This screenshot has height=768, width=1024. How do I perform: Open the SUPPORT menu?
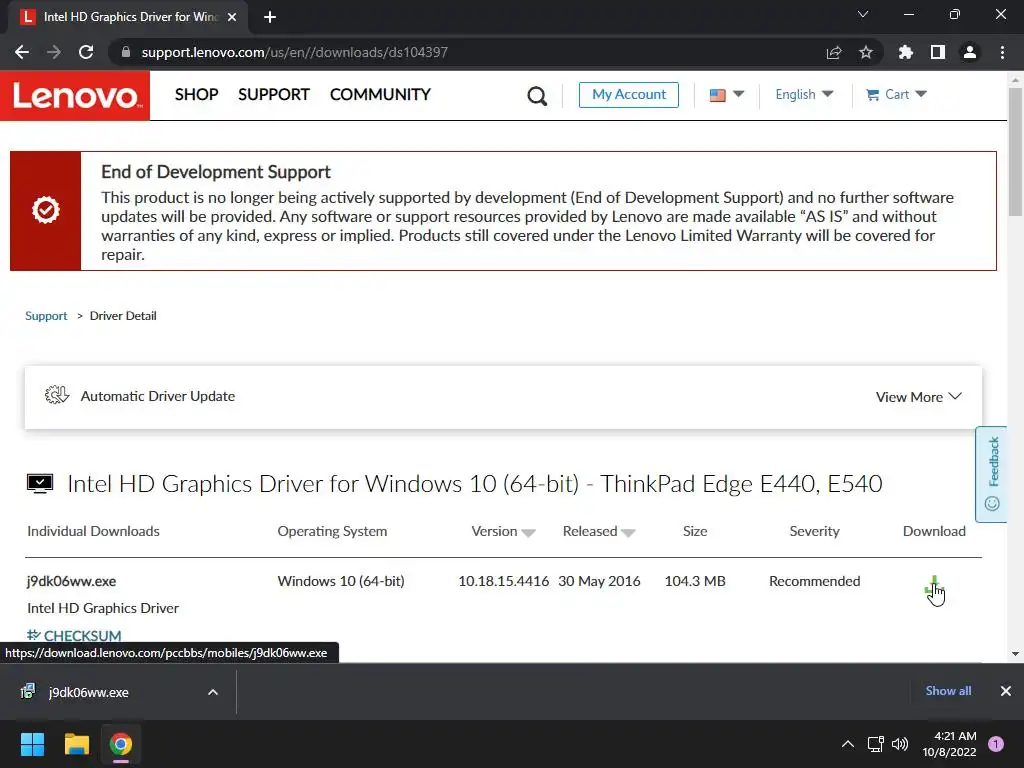pos(274,95)
